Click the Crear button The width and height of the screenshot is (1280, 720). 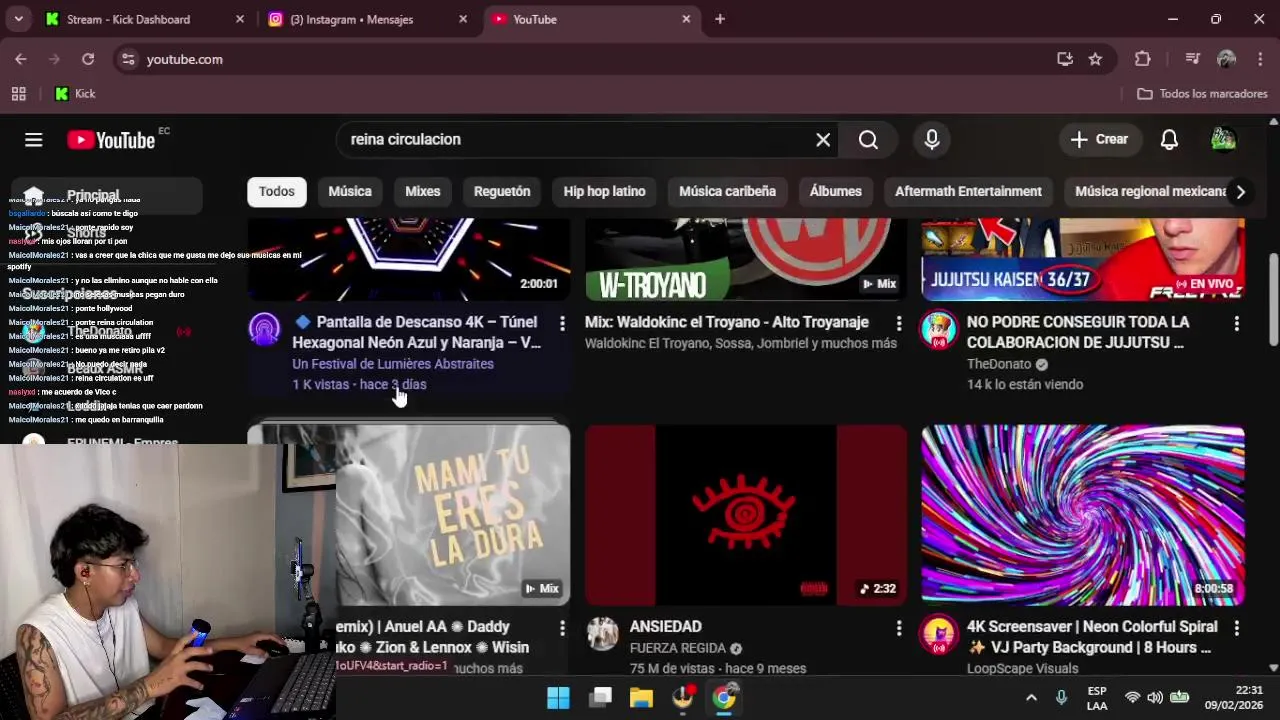tap(1099, 140)
